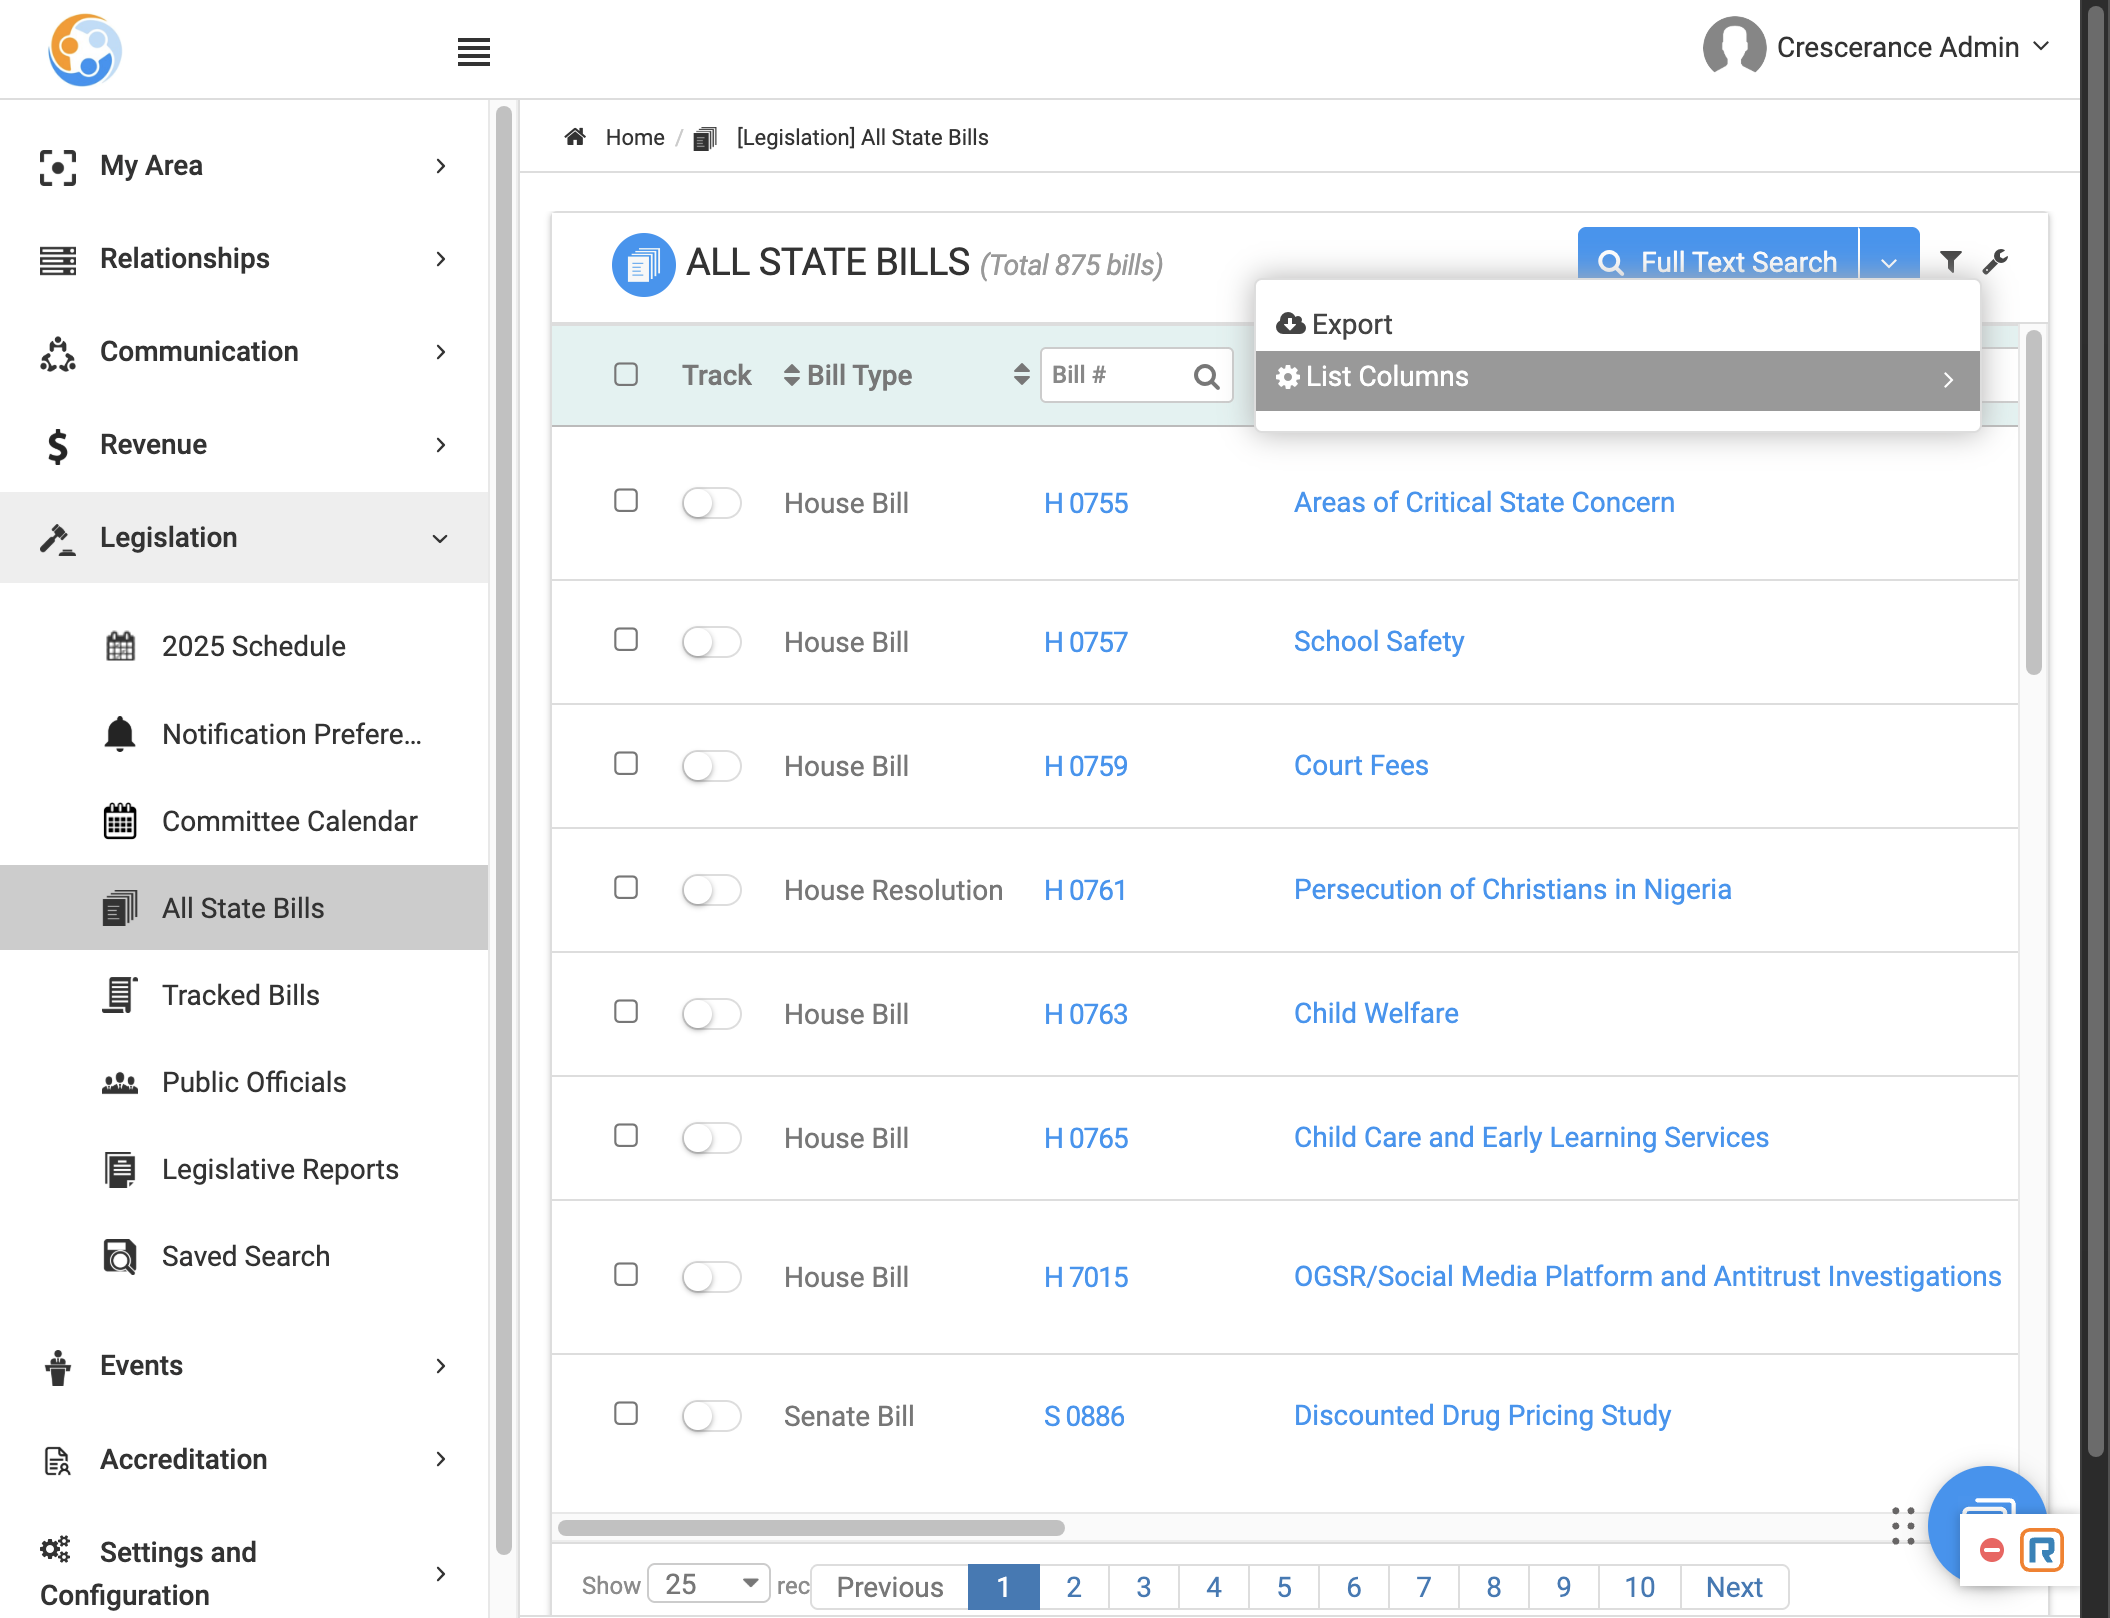
Task: Click the Bill # search magnifier icon
Action: coord(1206,376)
